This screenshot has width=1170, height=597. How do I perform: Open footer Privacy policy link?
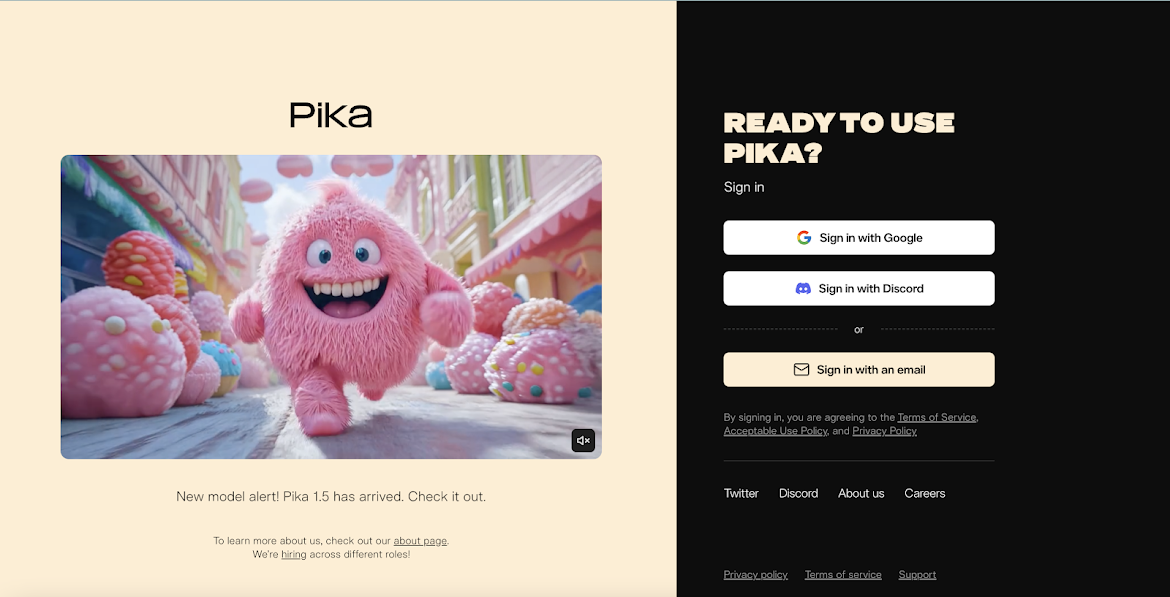[755, 575]
